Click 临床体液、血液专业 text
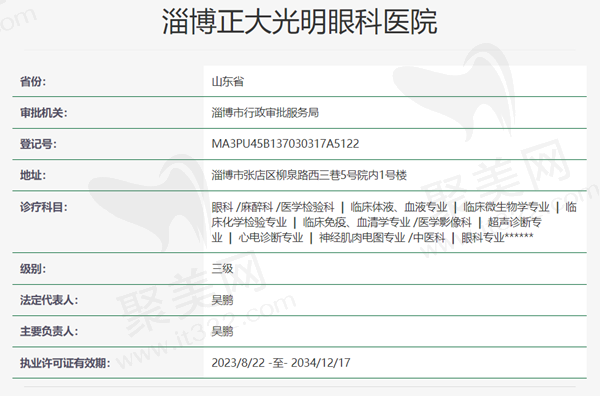600x396 pixels. point(399,207)
